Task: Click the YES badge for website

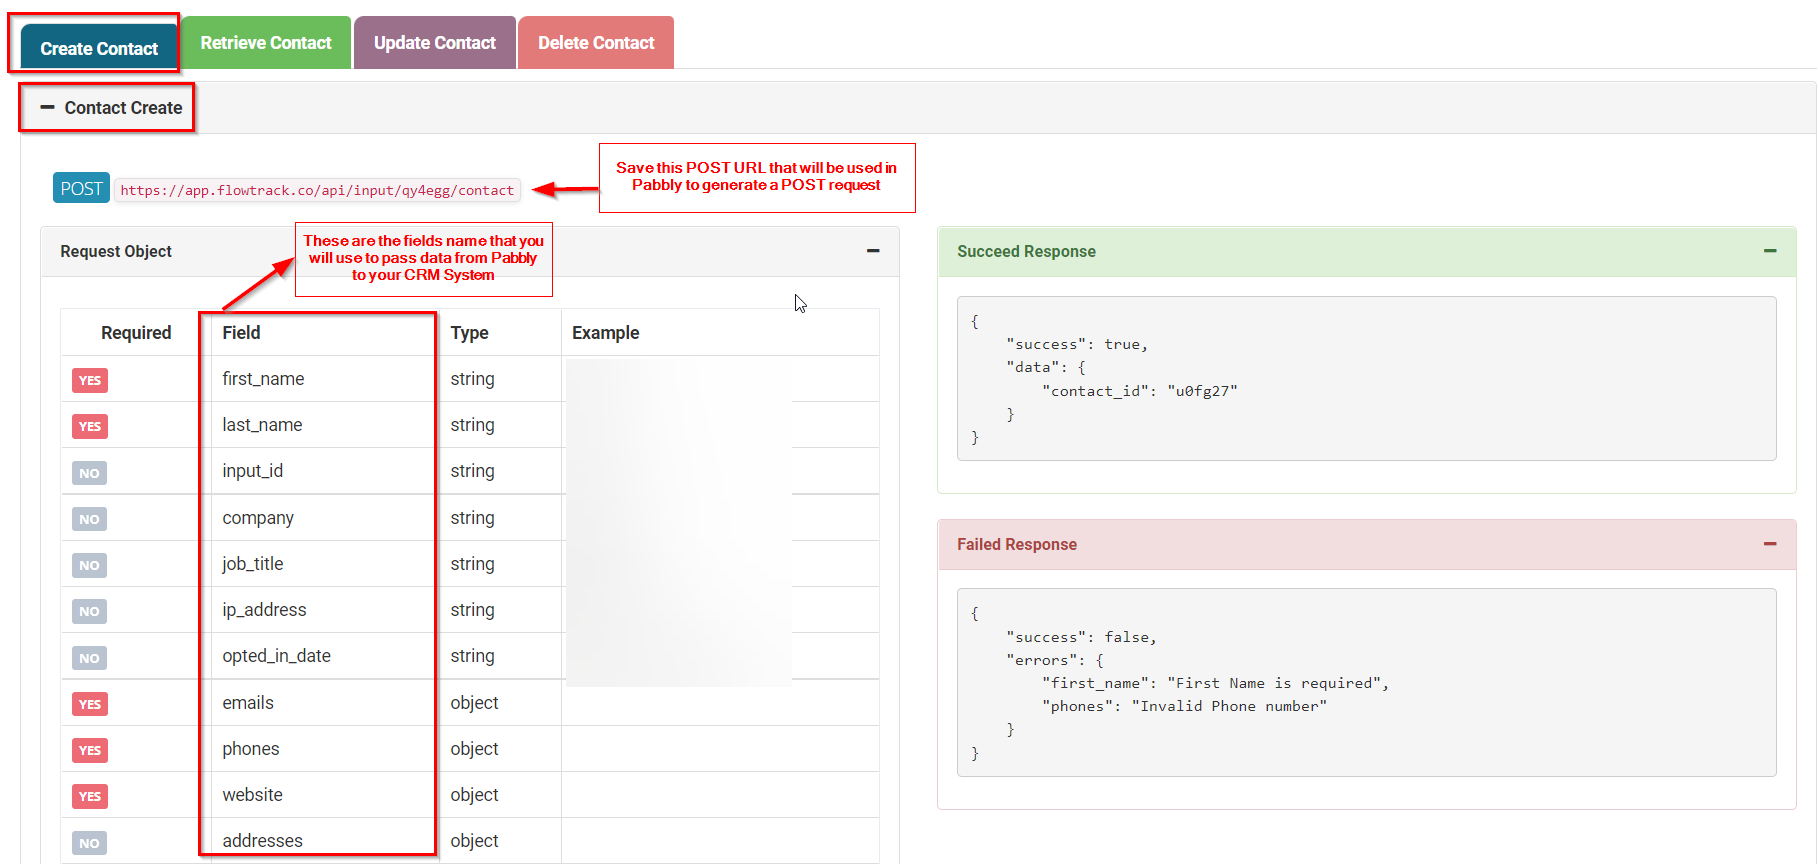Action: pyautogui.click(x=89, y=796)
